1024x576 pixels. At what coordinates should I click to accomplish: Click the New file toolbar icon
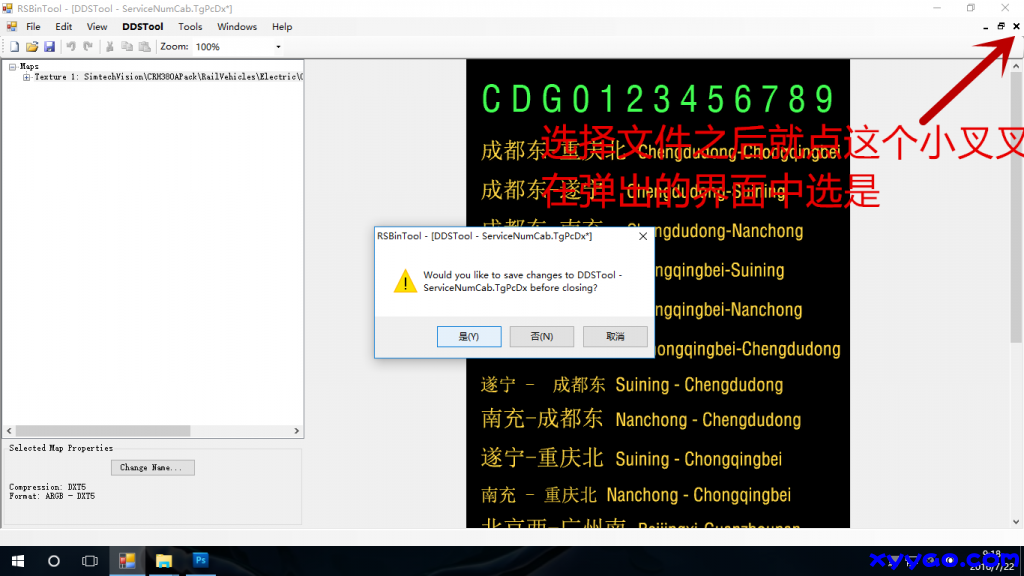point(15,47)
